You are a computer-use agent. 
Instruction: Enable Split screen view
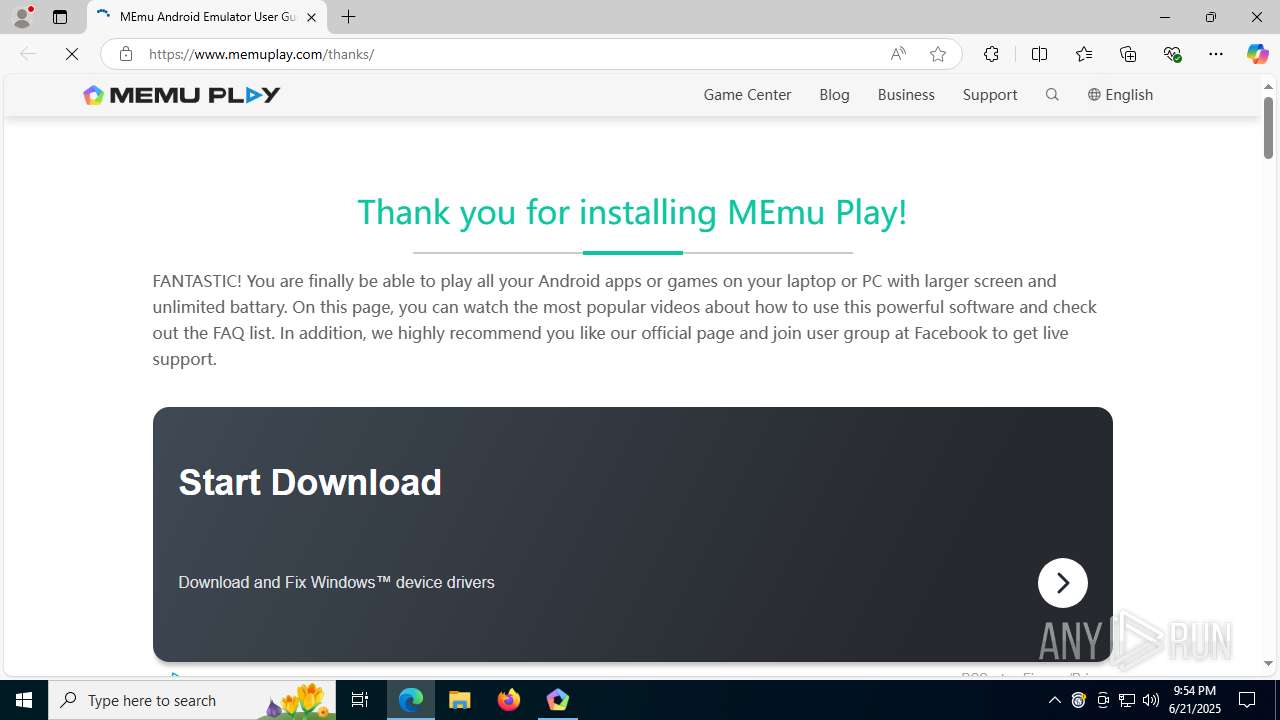click(x=1039, y=54)
